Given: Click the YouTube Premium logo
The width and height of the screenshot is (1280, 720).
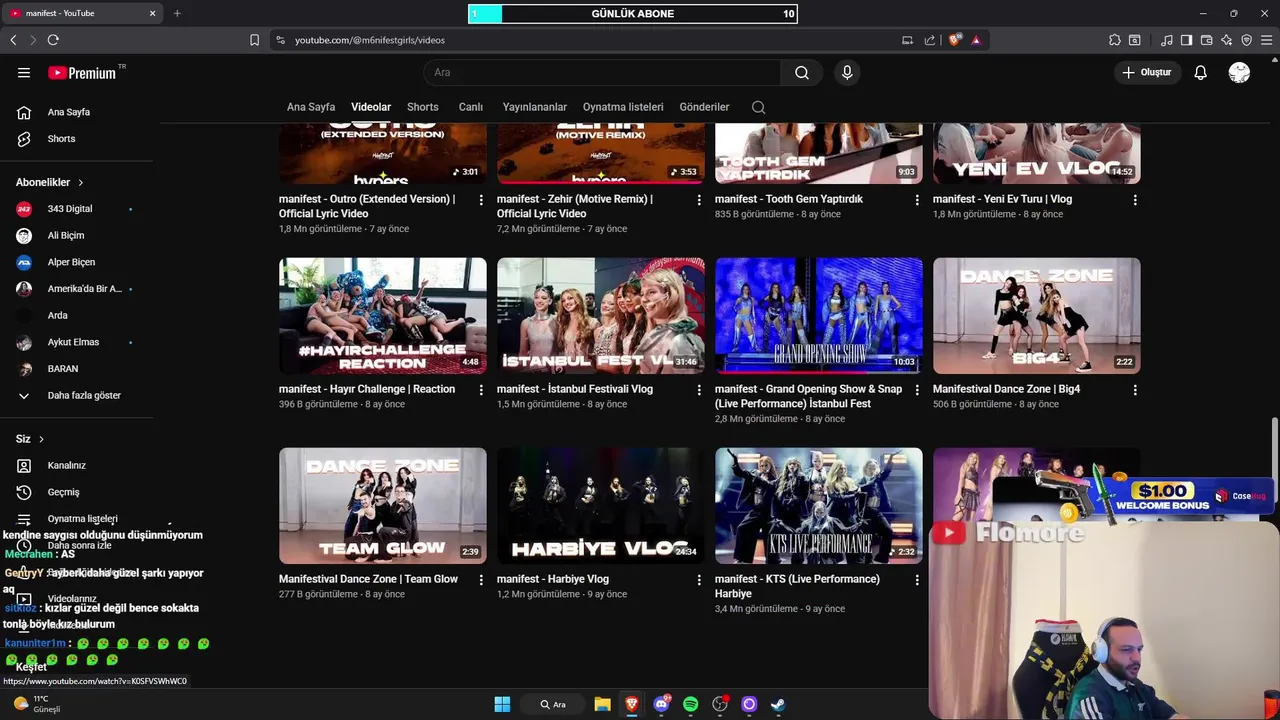Looking at the screenshot, I should click(82, 72).
